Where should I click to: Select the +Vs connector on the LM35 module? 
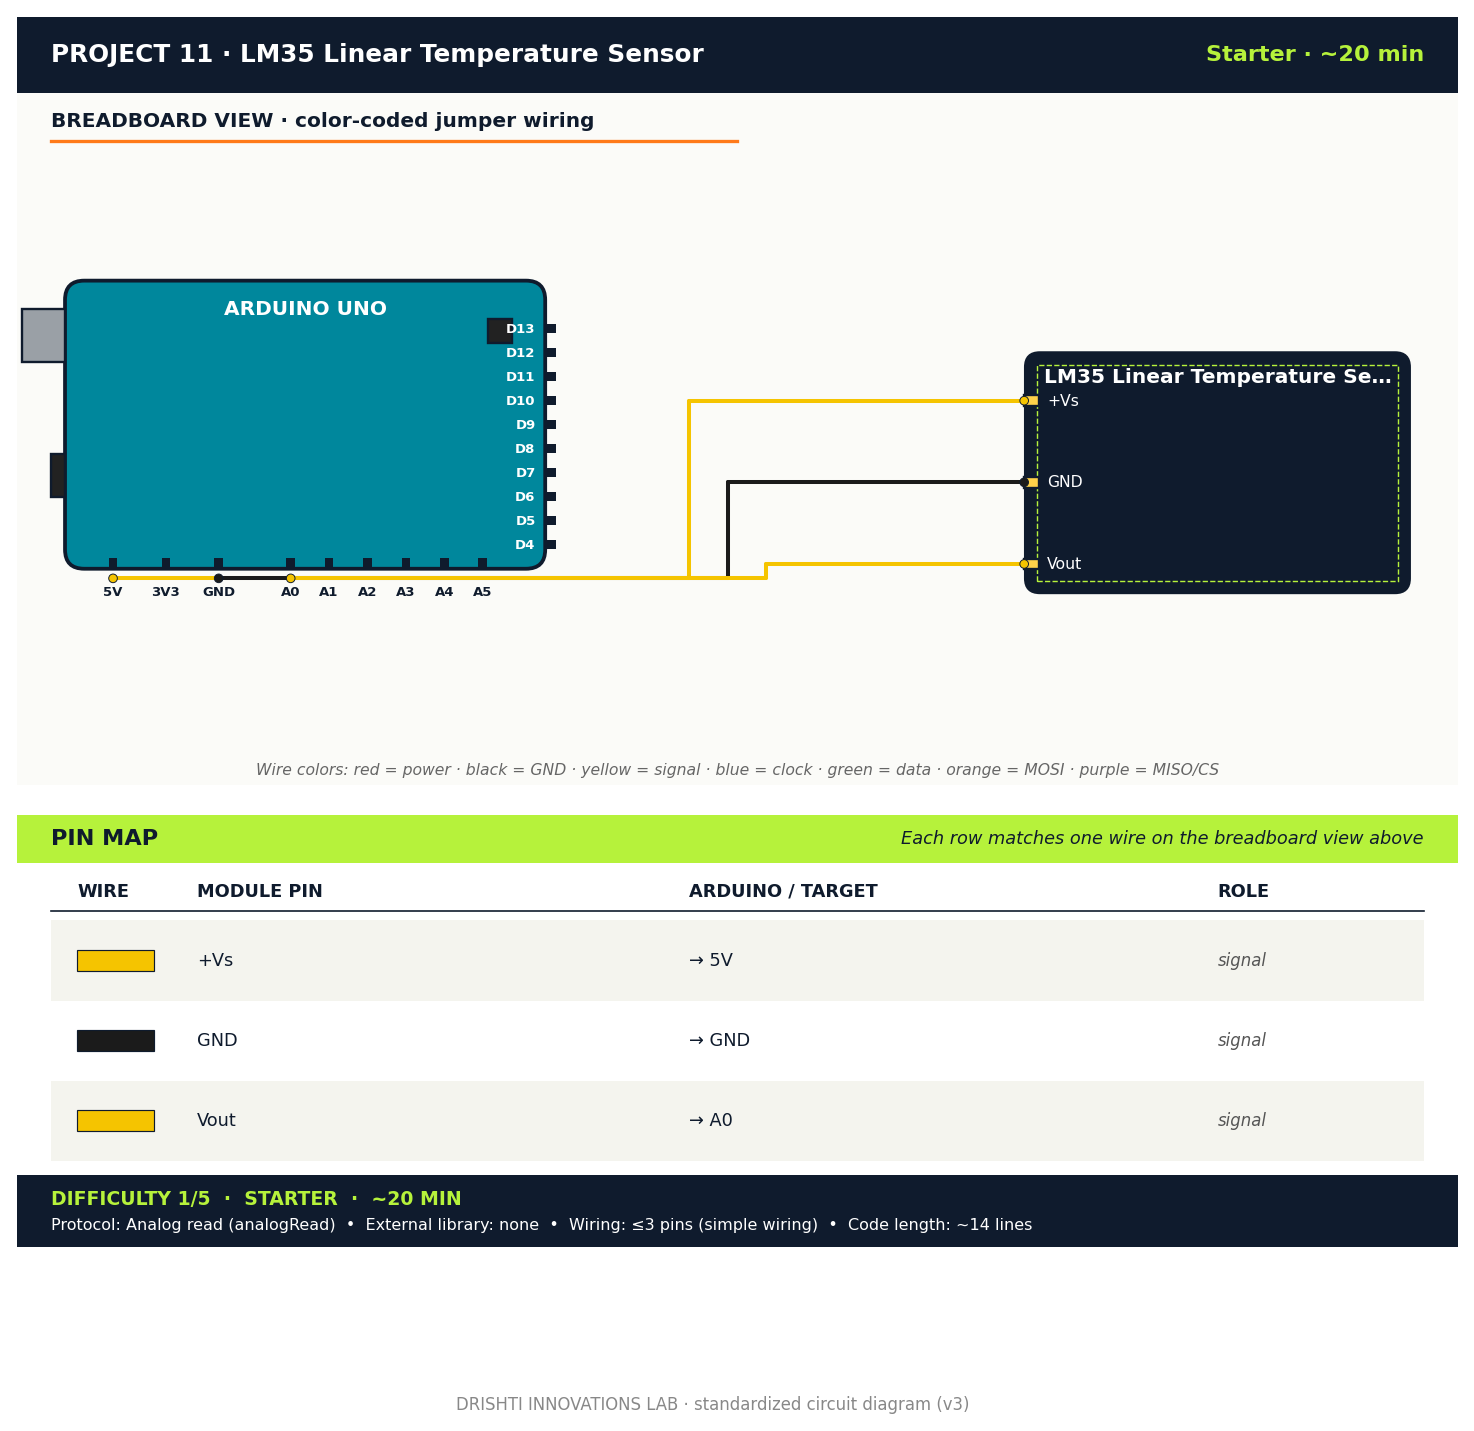1027,400
